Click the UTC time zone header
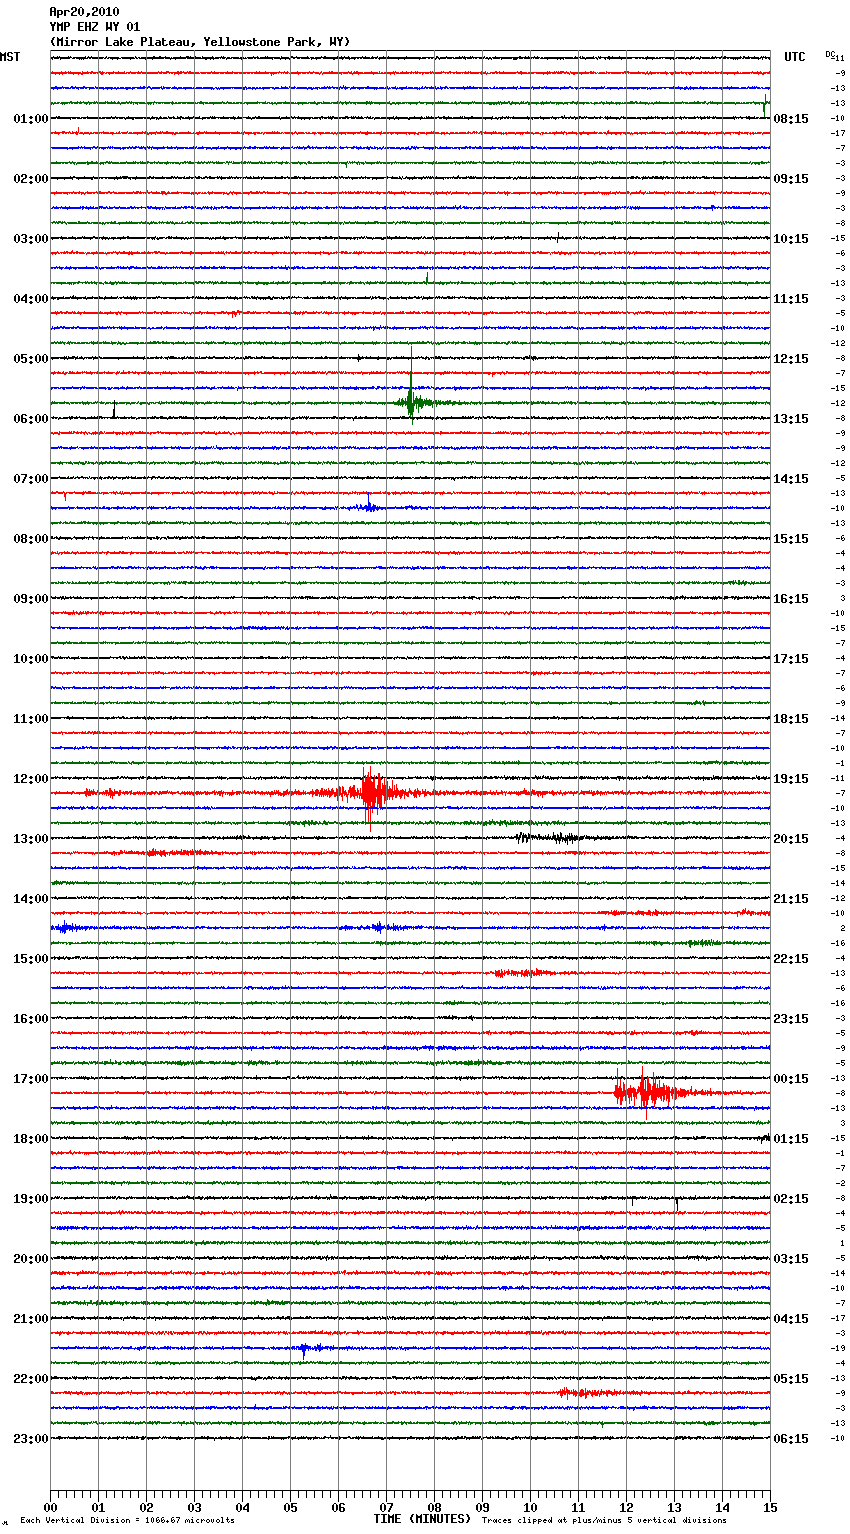850x1534 pixels. click(x=795, y=57)
